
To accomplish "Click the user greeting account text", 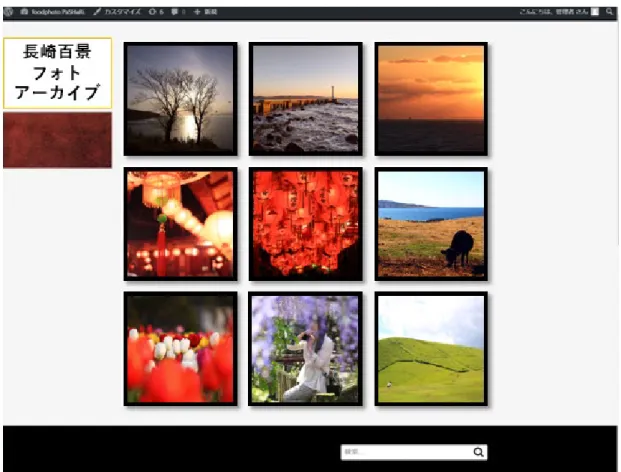I will pos(554,12).
